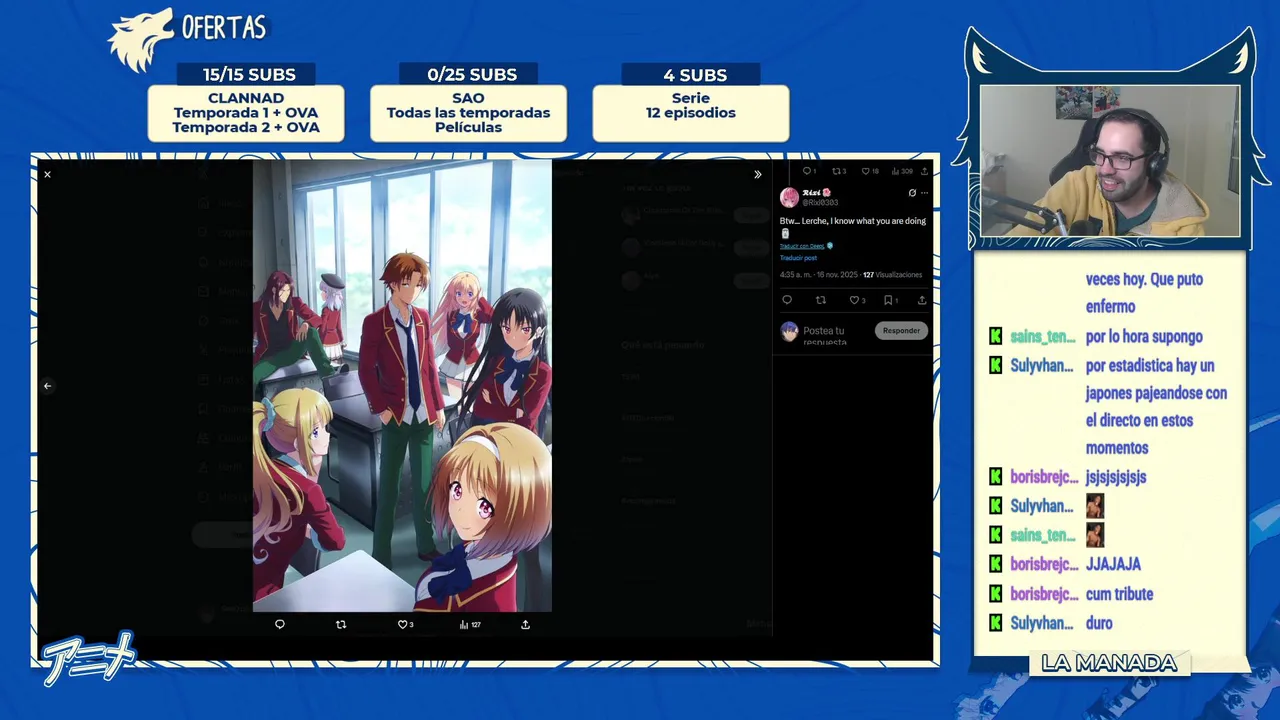This screenshot has width=1280, height=720.
Task: Click the 'LA MANADA' chat label
Action: pyautogui.click(x=1109, y=663)
